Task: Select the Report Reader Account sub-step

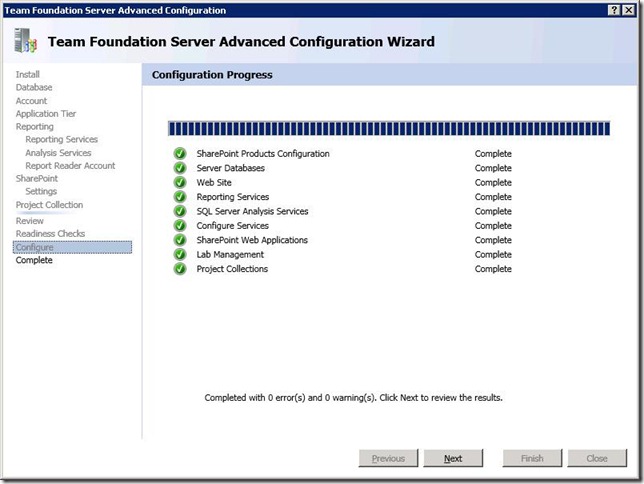Action: coord(70,166)
